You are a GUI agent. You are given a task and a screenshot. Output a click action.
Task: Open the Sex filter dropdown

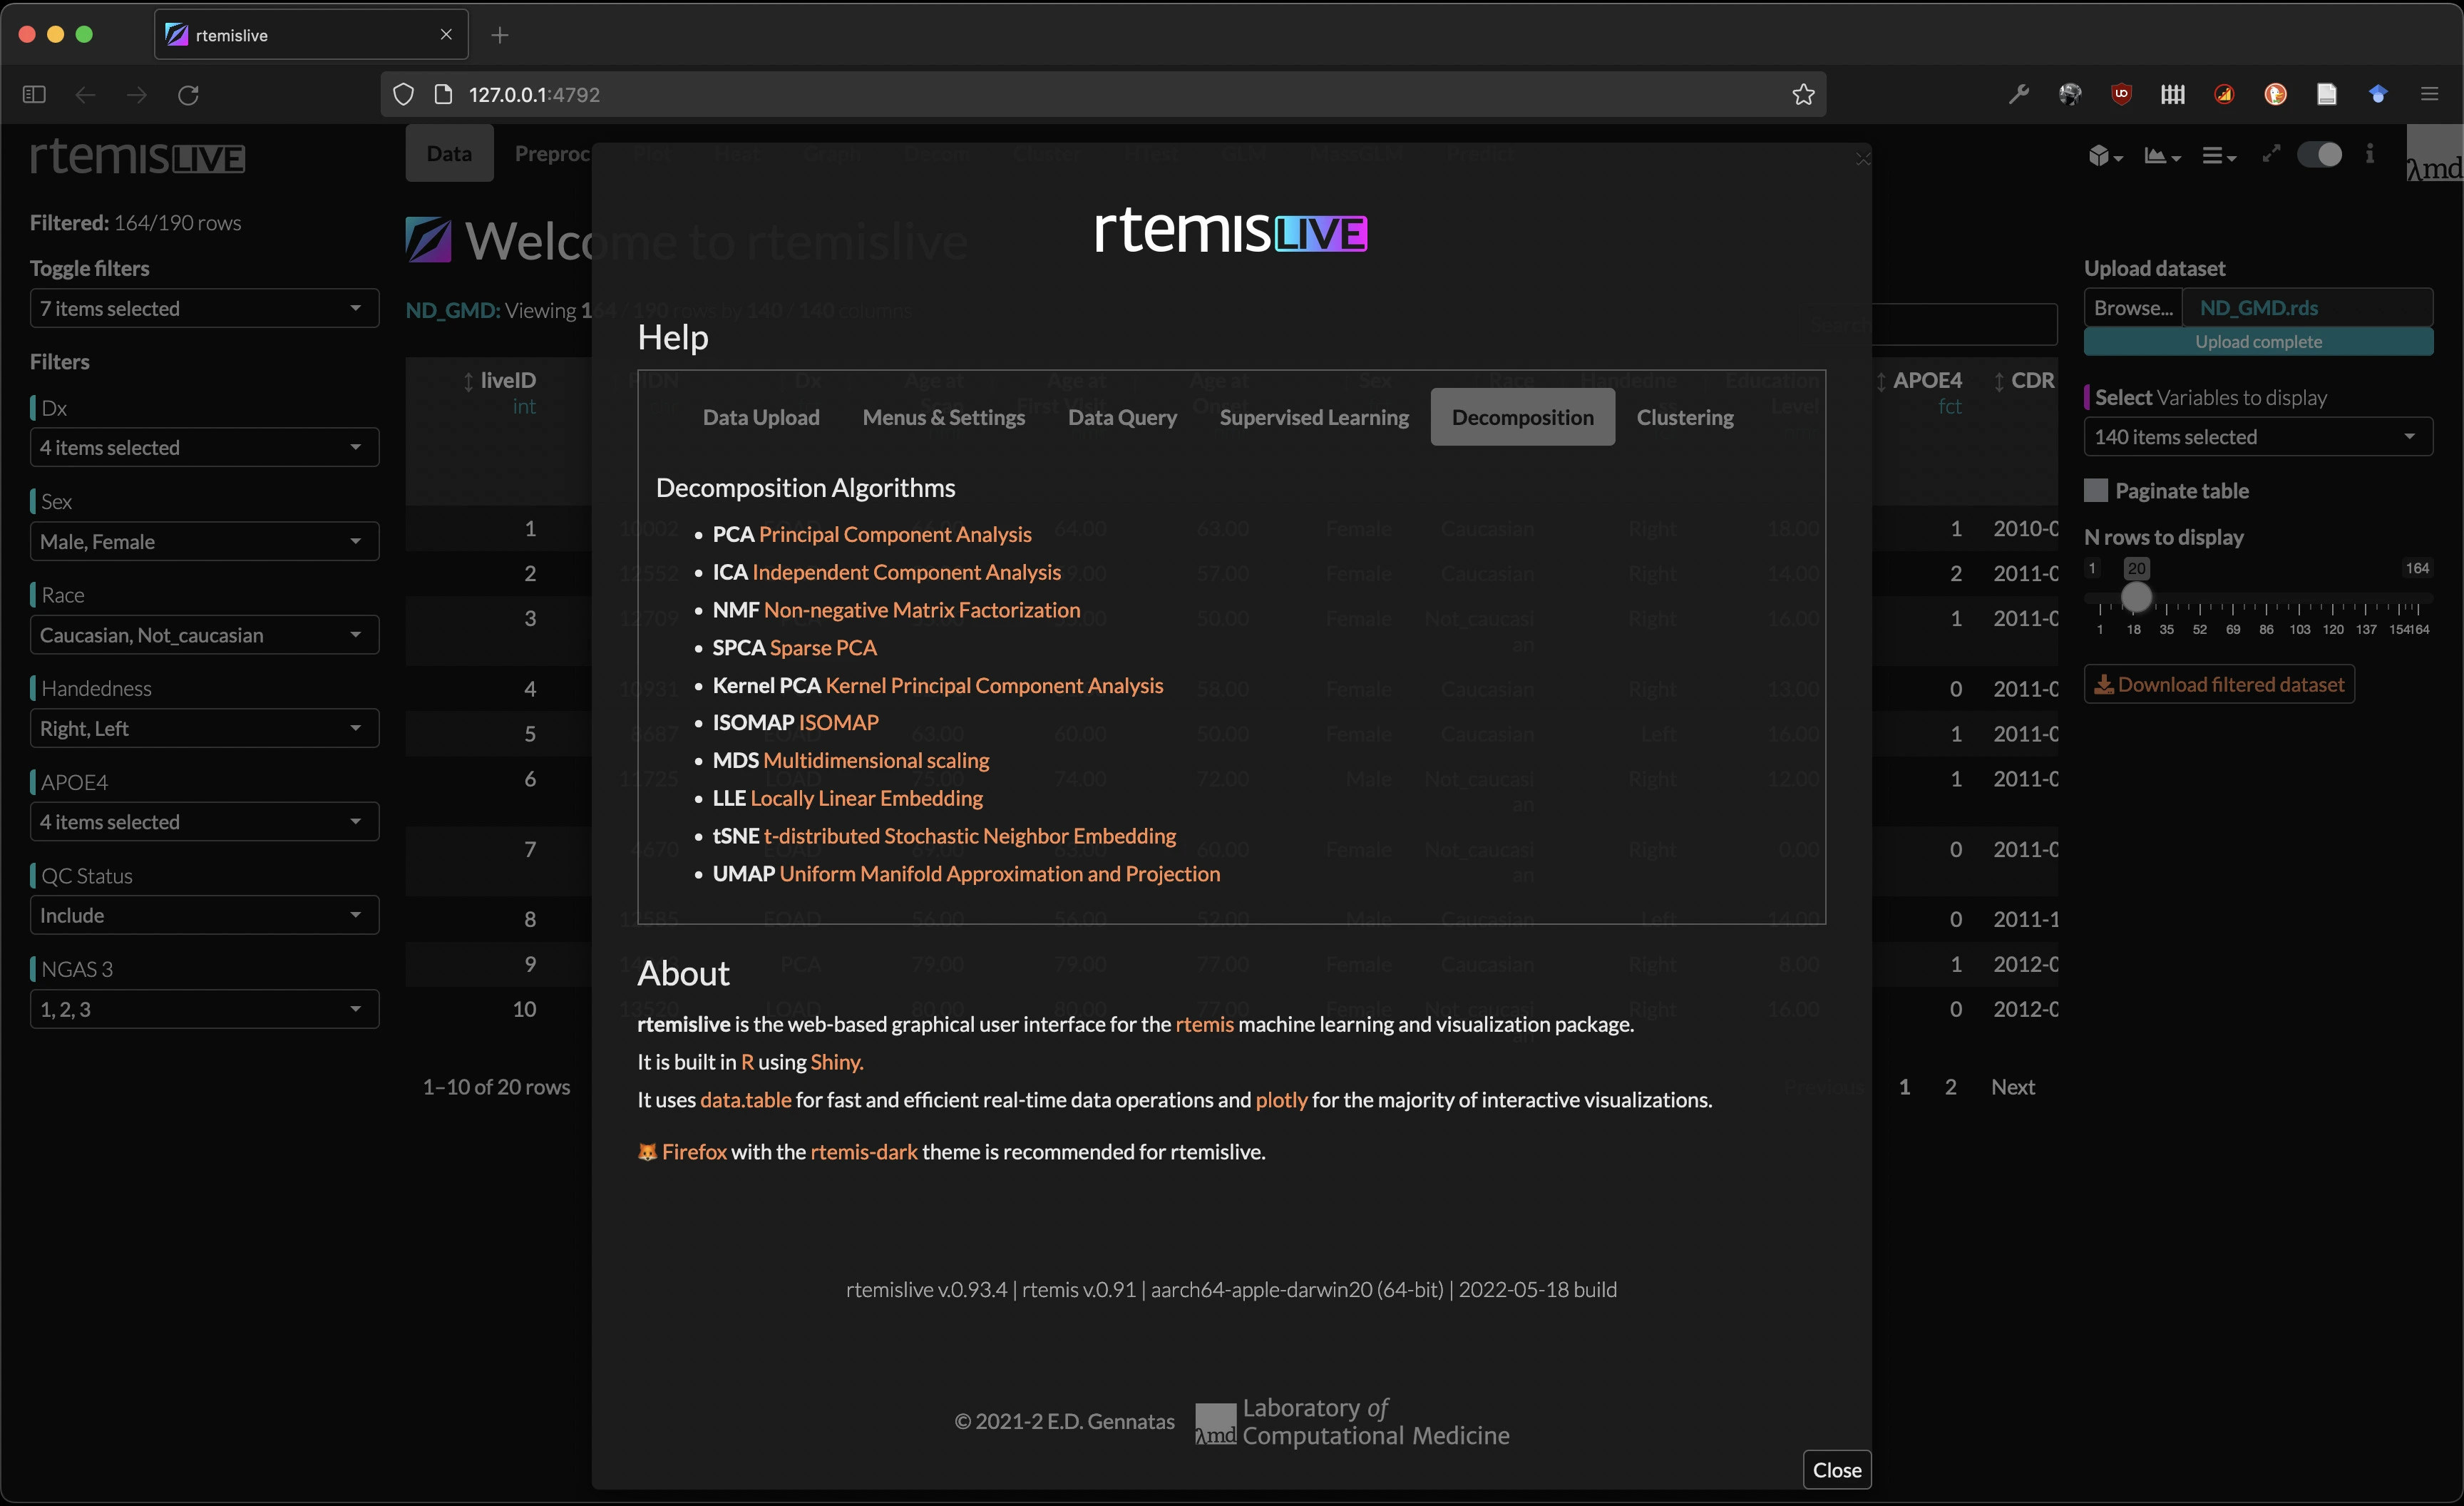coord(204,541)
